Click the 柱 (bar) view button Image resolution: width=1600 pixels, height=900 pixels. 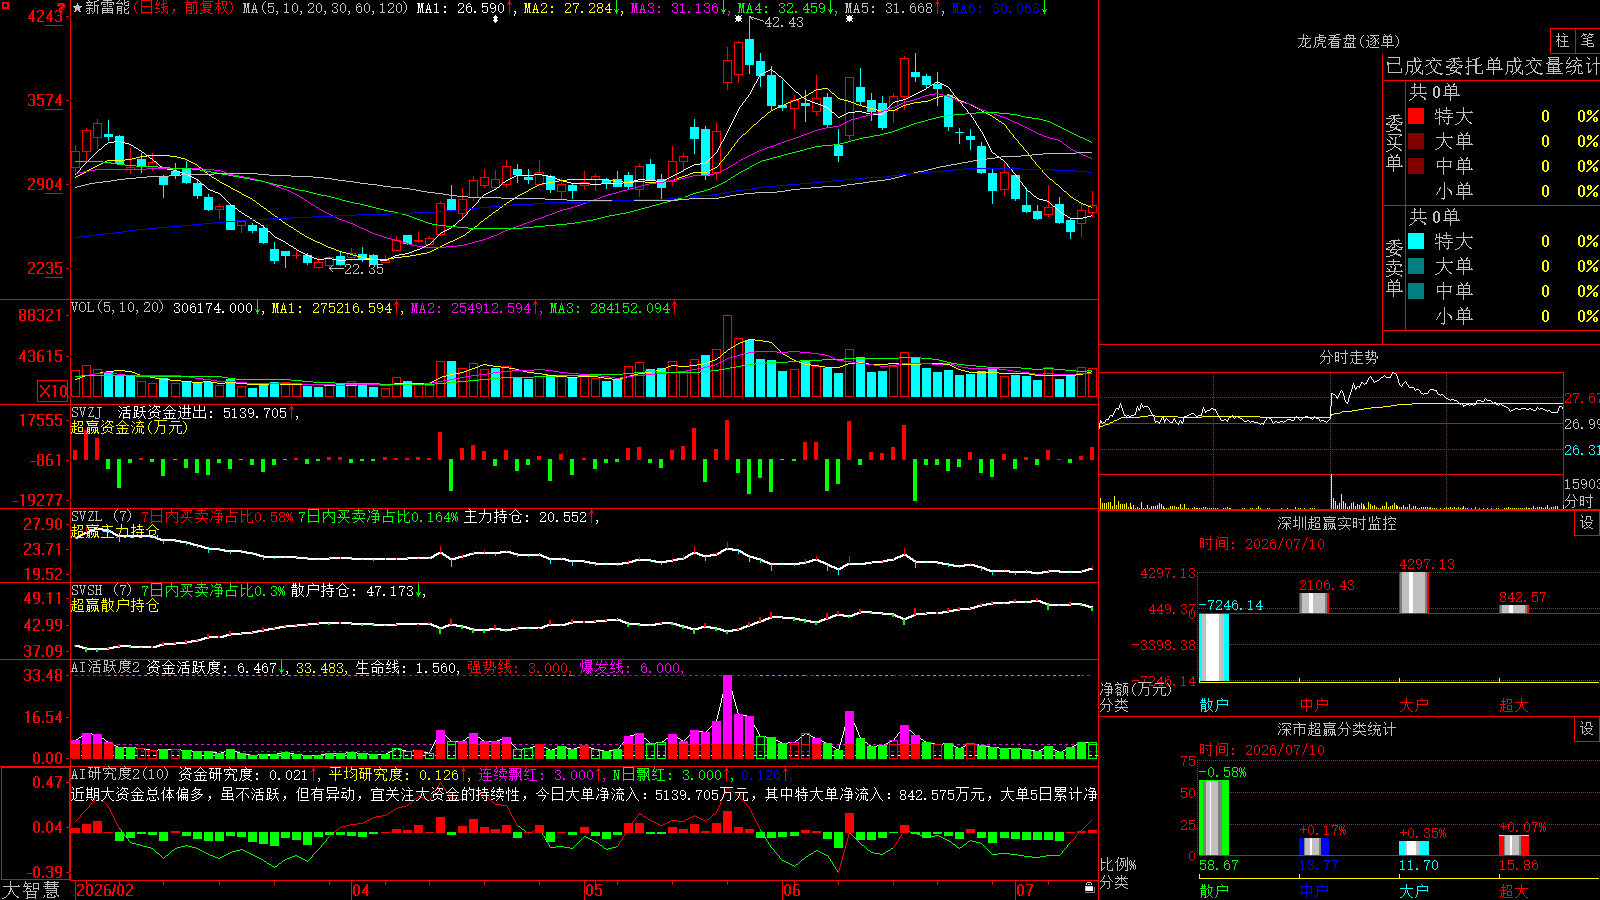[x=1562, y=41]
